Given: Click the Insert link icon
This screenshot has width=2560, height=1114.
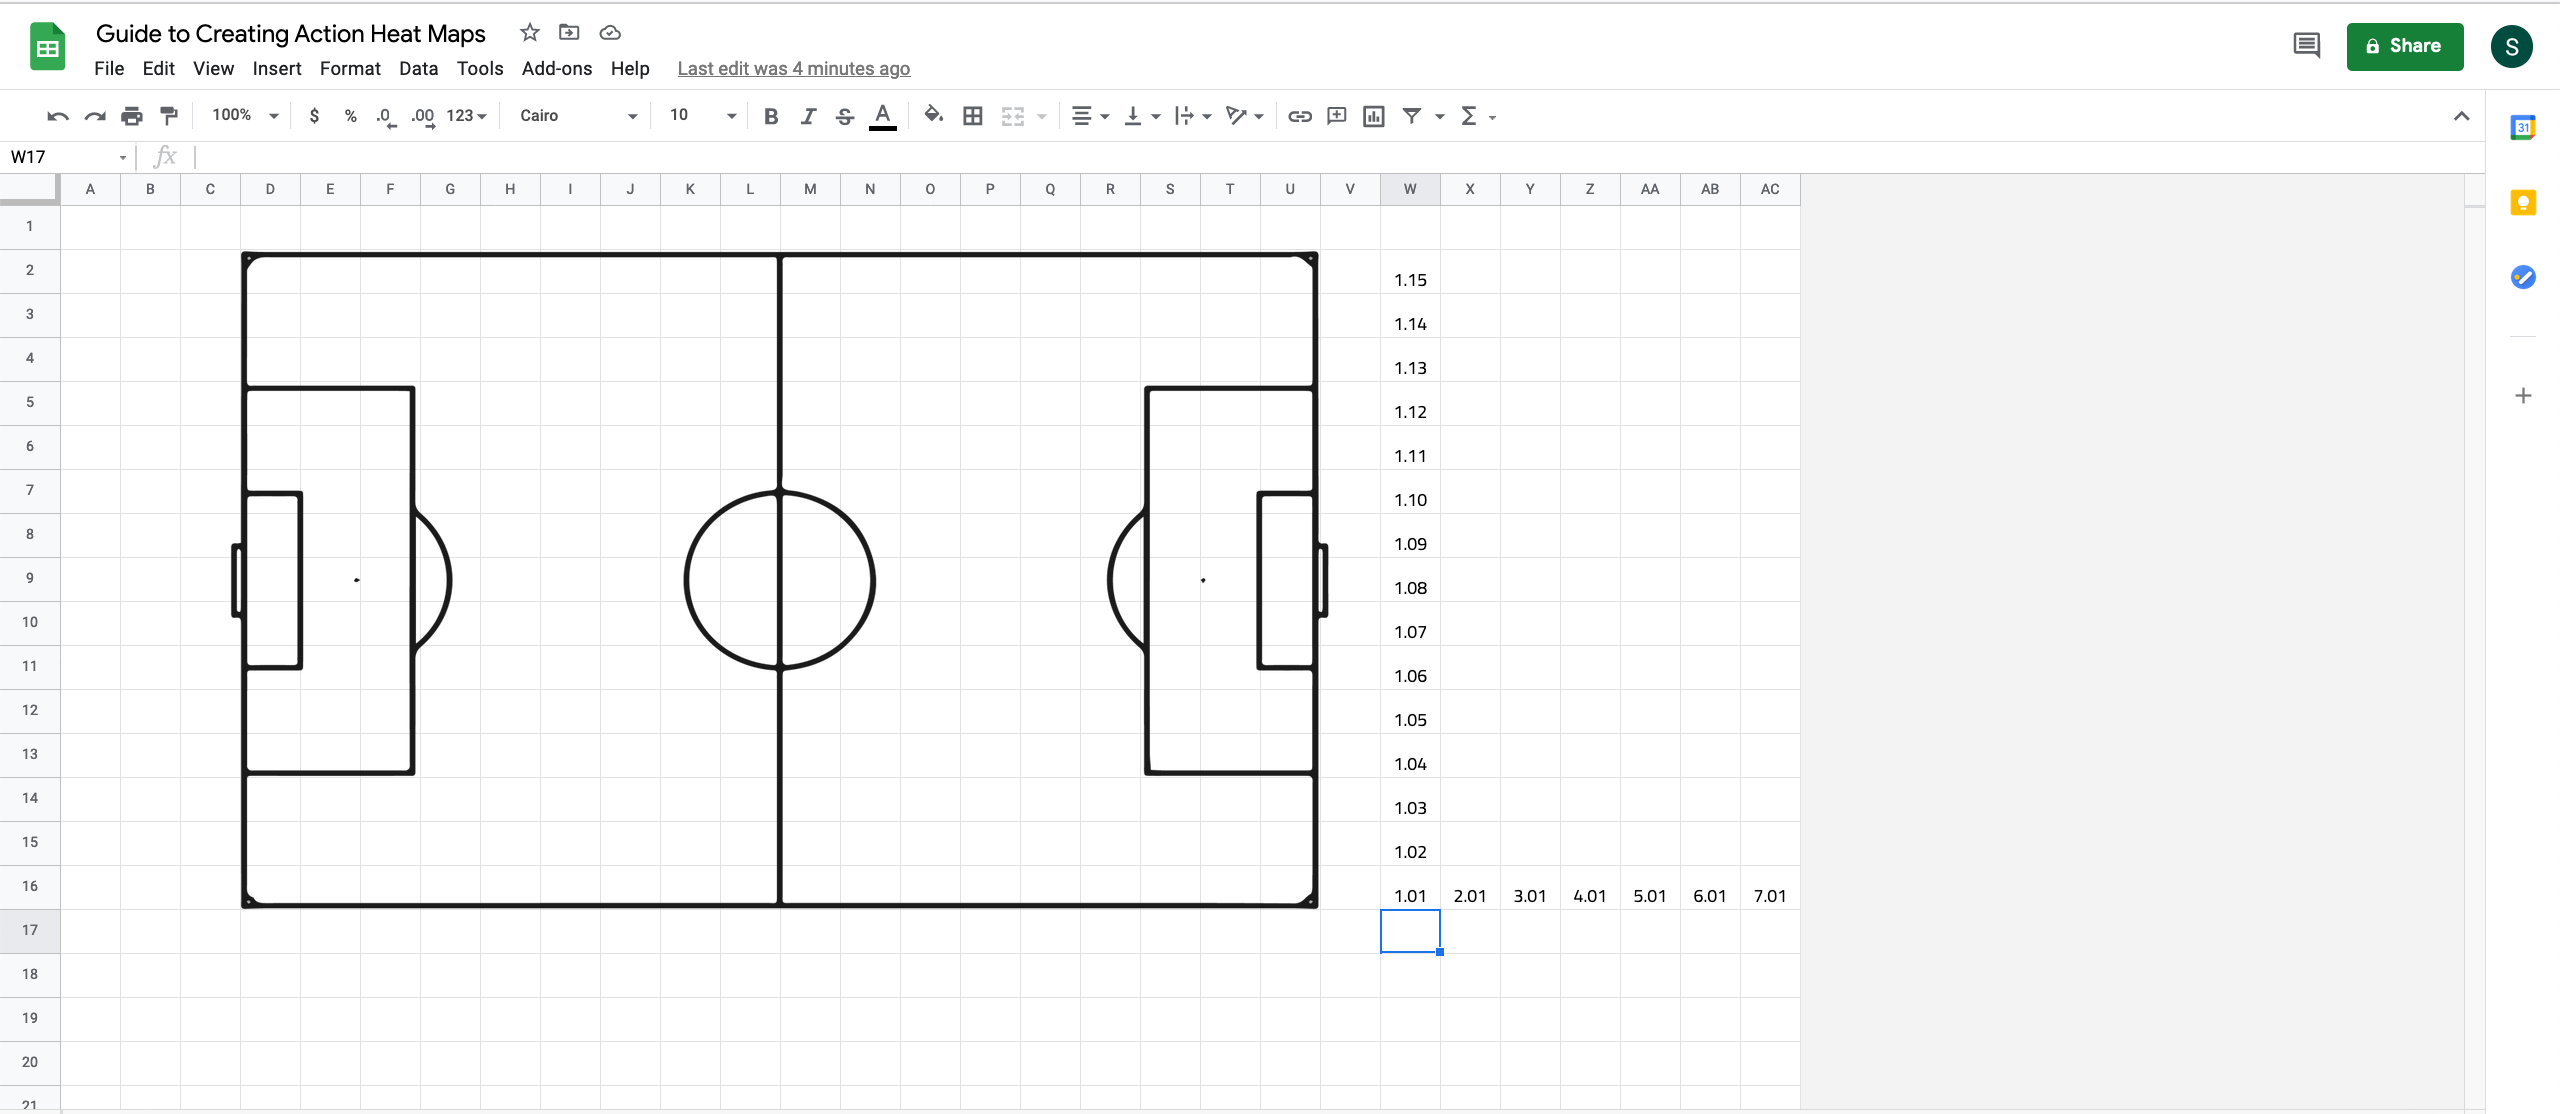Looking at the screenshot, I should click(x=1299, y=116).
